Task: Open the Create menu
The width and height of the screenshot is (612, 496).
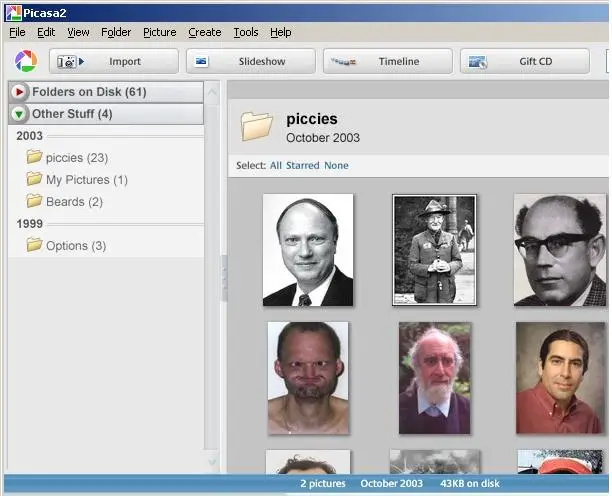Action: (205, 32)
